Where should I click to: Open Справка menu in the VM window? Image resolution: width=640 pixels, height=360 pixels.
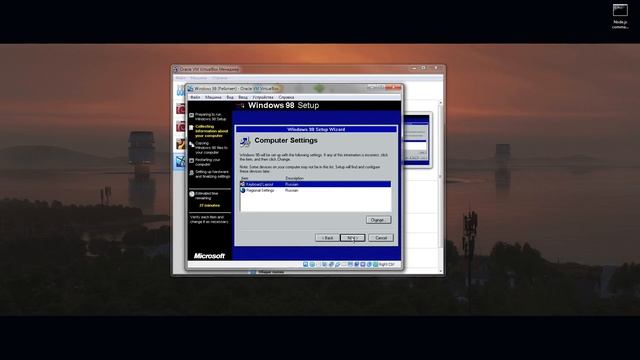(286, 98)
